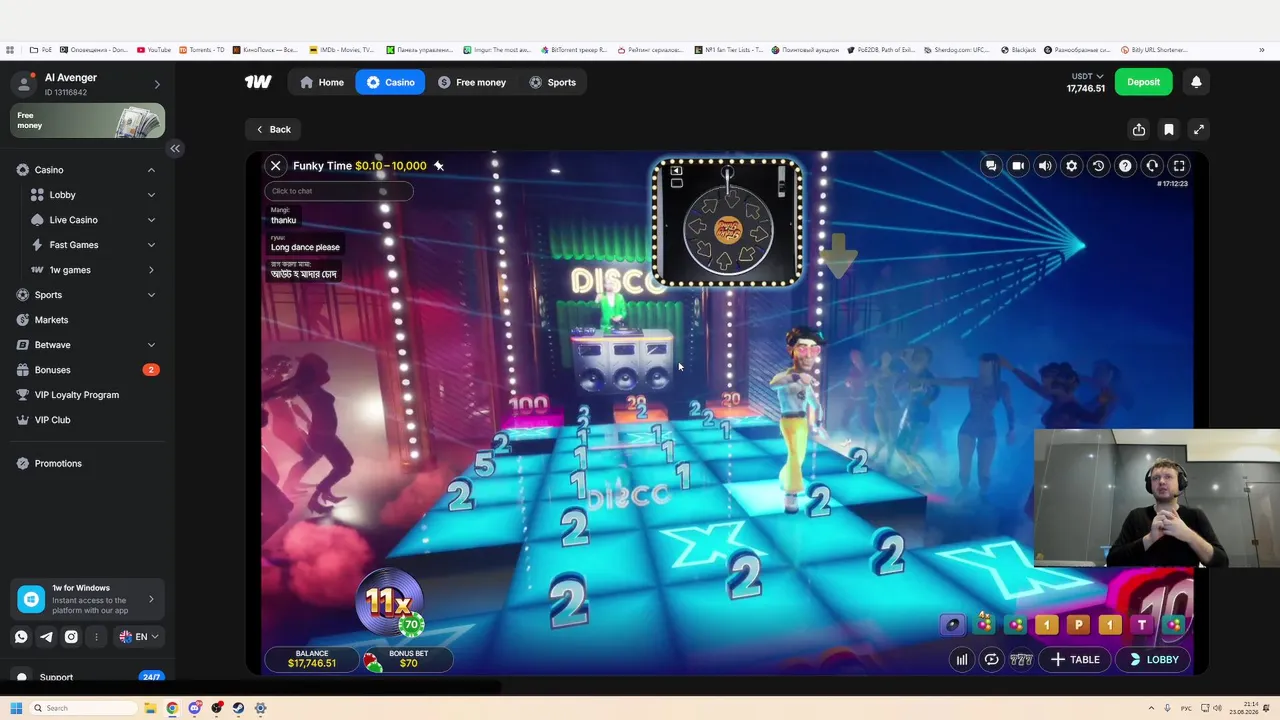Open the 1w games submenu arrow
The width and height of the screenshot is (1280, 720).
[x=151, y=270]
